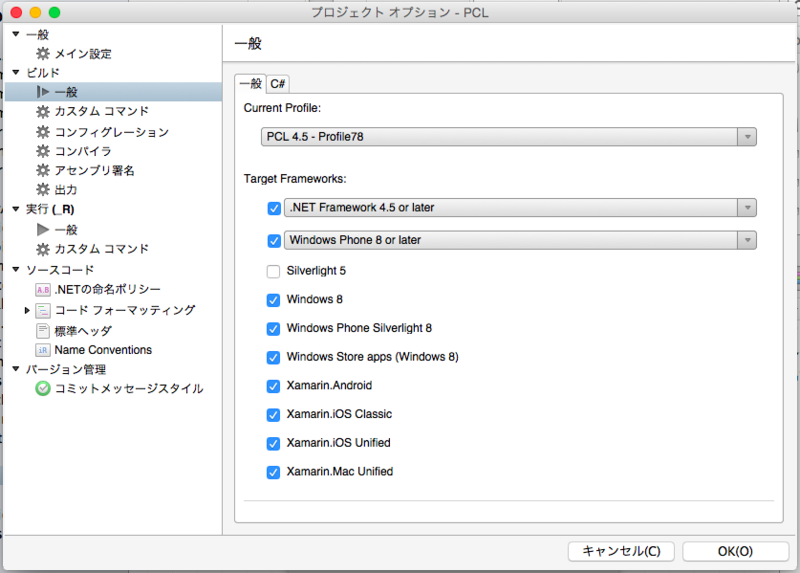The image size is (800, 573).
Task: Select .NETの命名ポリシー in the tree
Action: pos(108,290)
